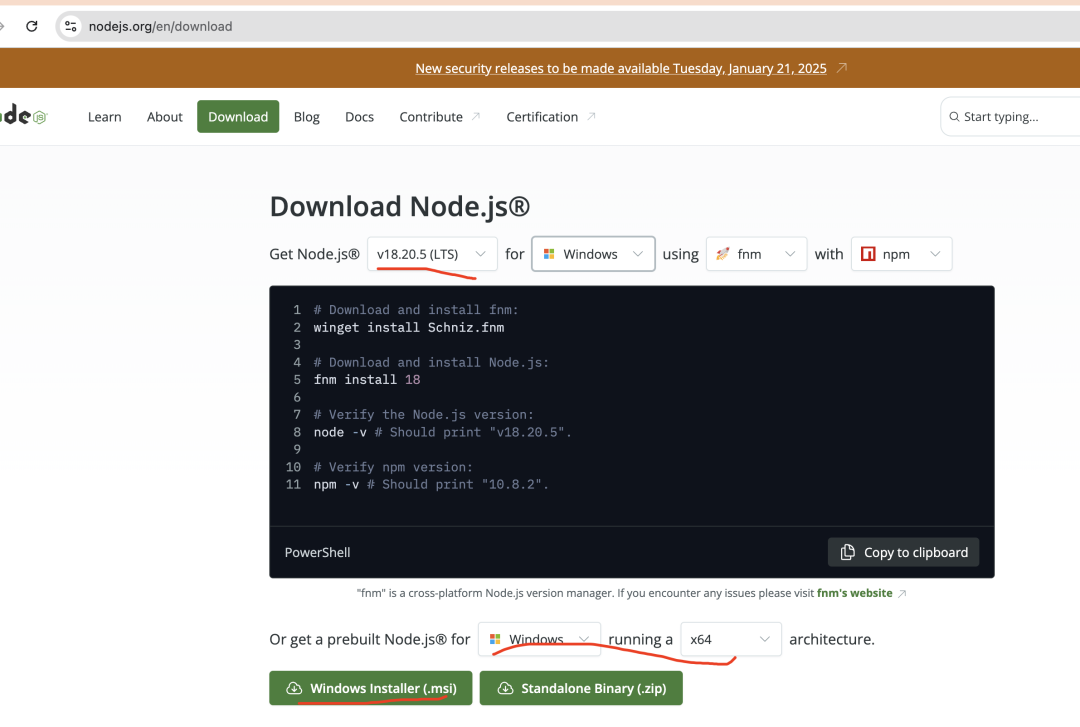This screenshot has height=727, width=1080.
Task: Open the npm package manager dropdown
Action: tap(902, 254)
